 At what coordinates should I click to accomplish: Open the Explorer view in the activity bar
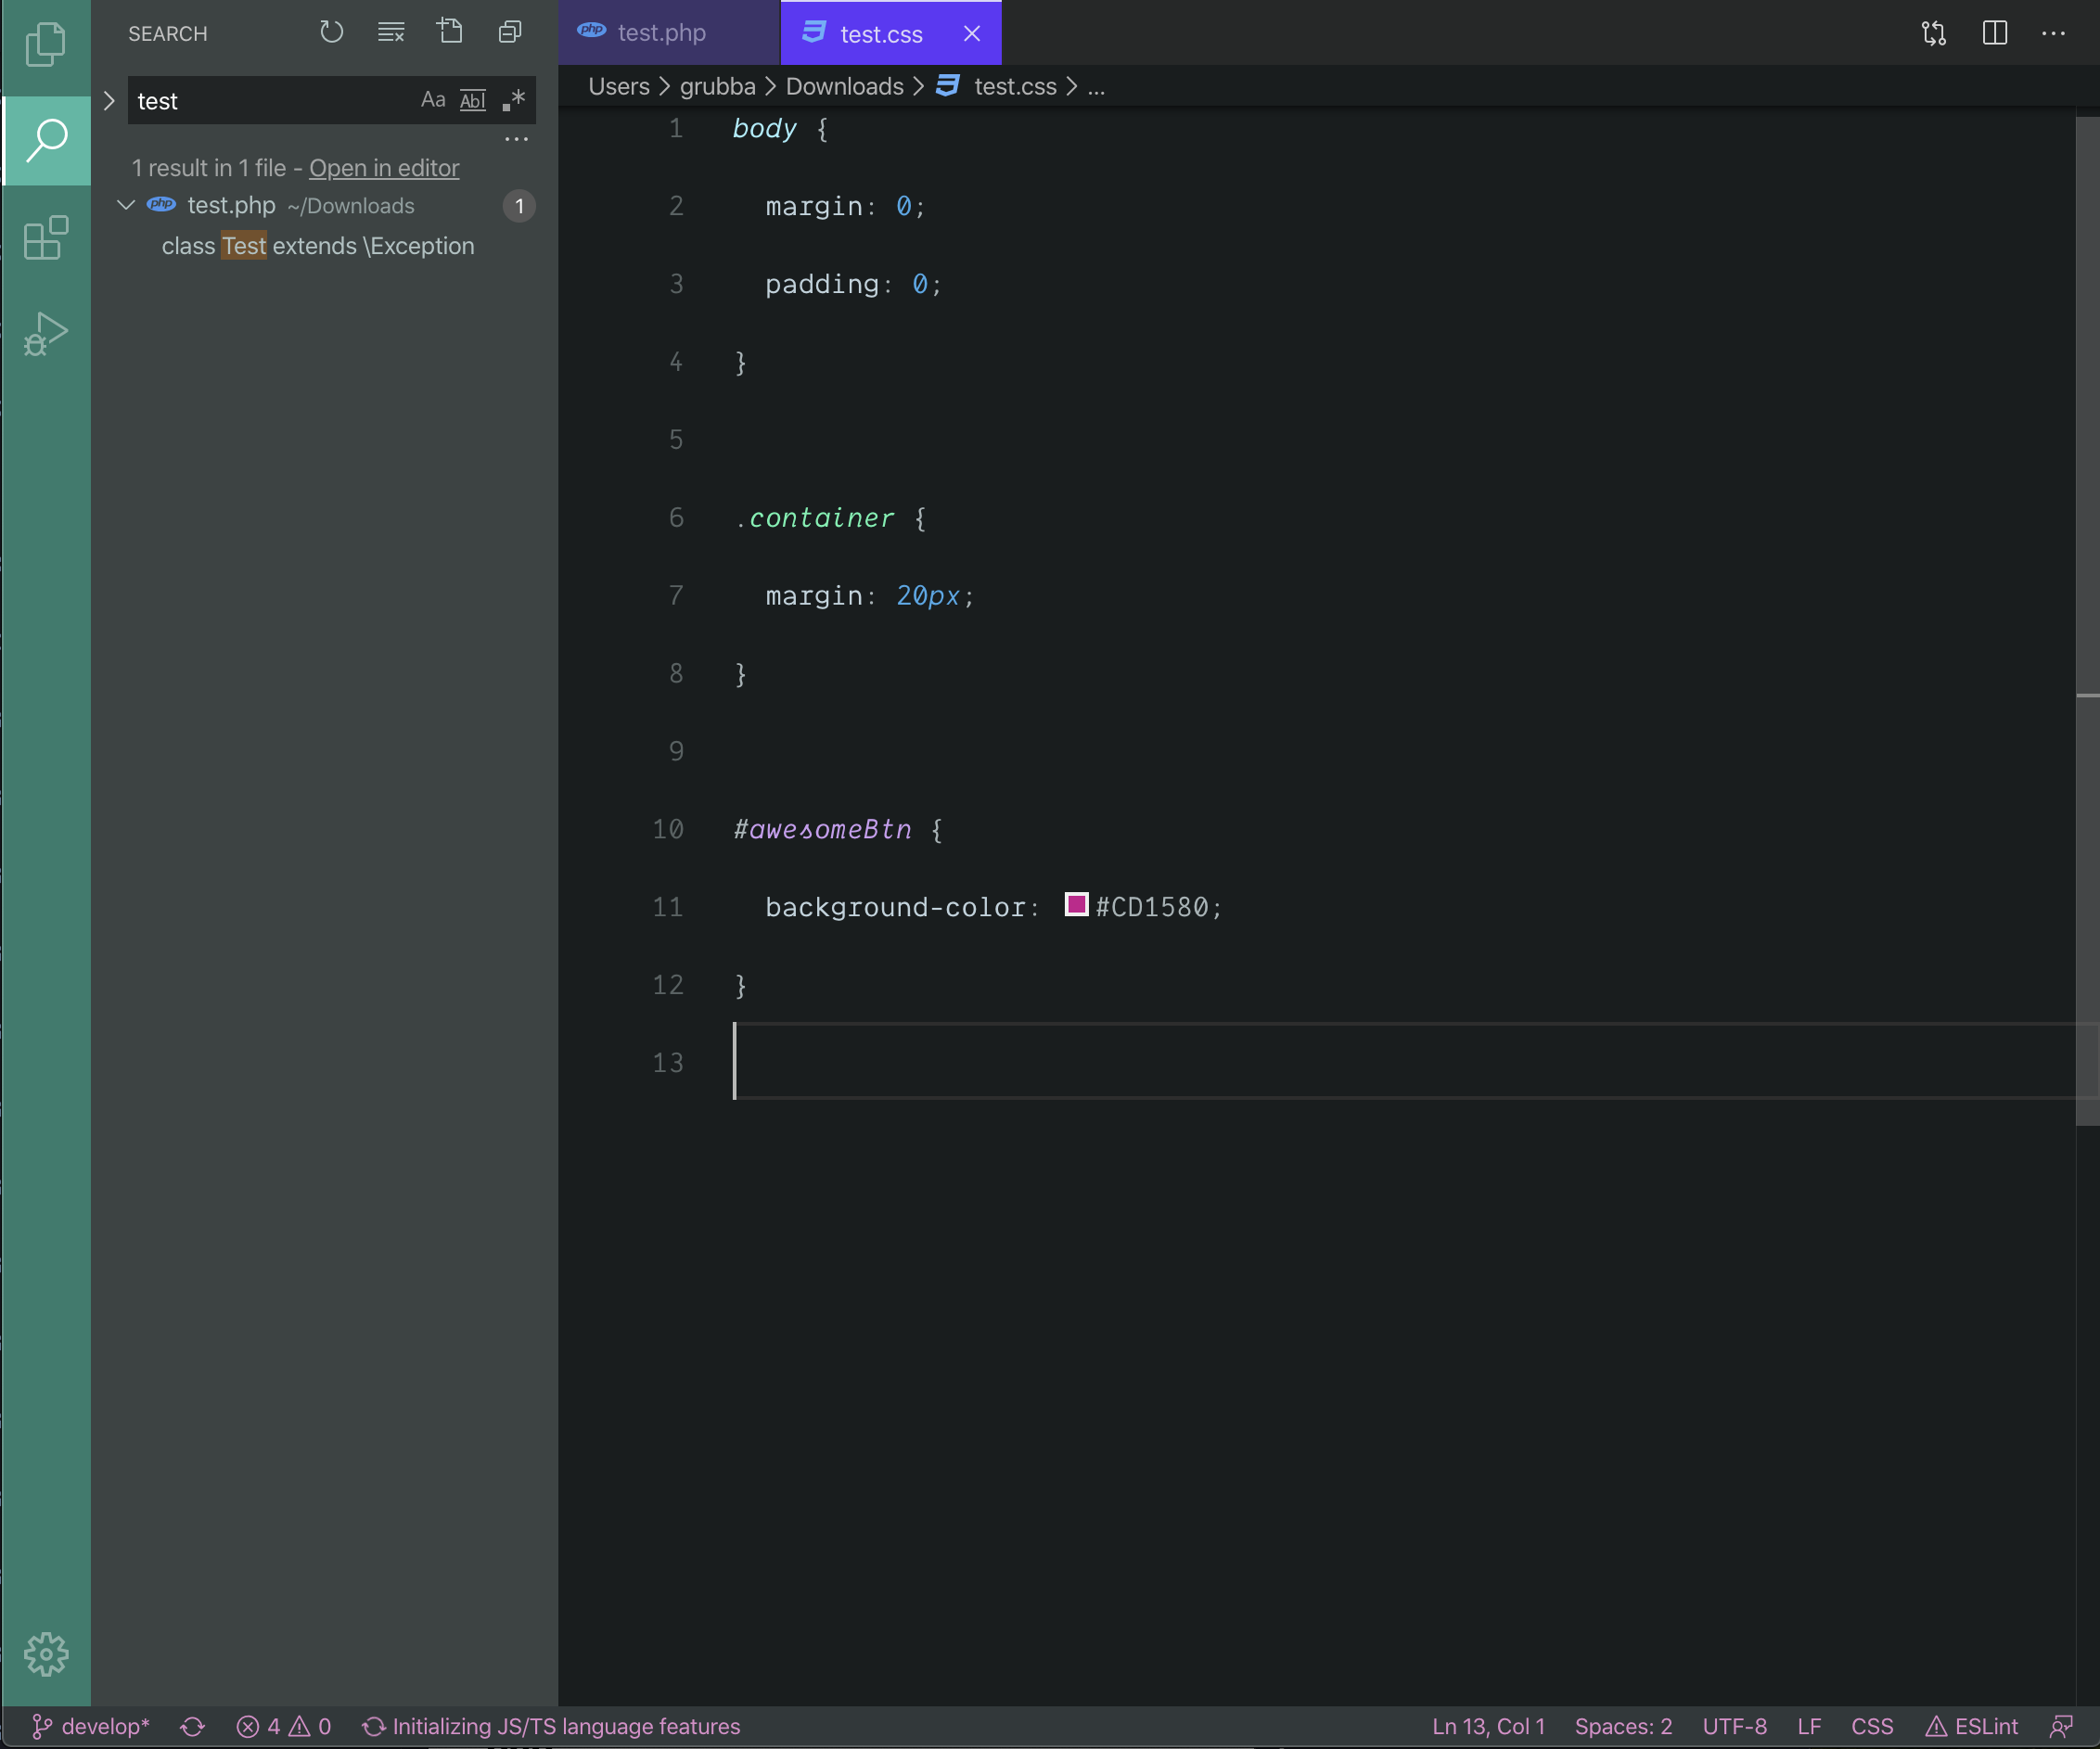pyautogui.click(x=45, y=45)
